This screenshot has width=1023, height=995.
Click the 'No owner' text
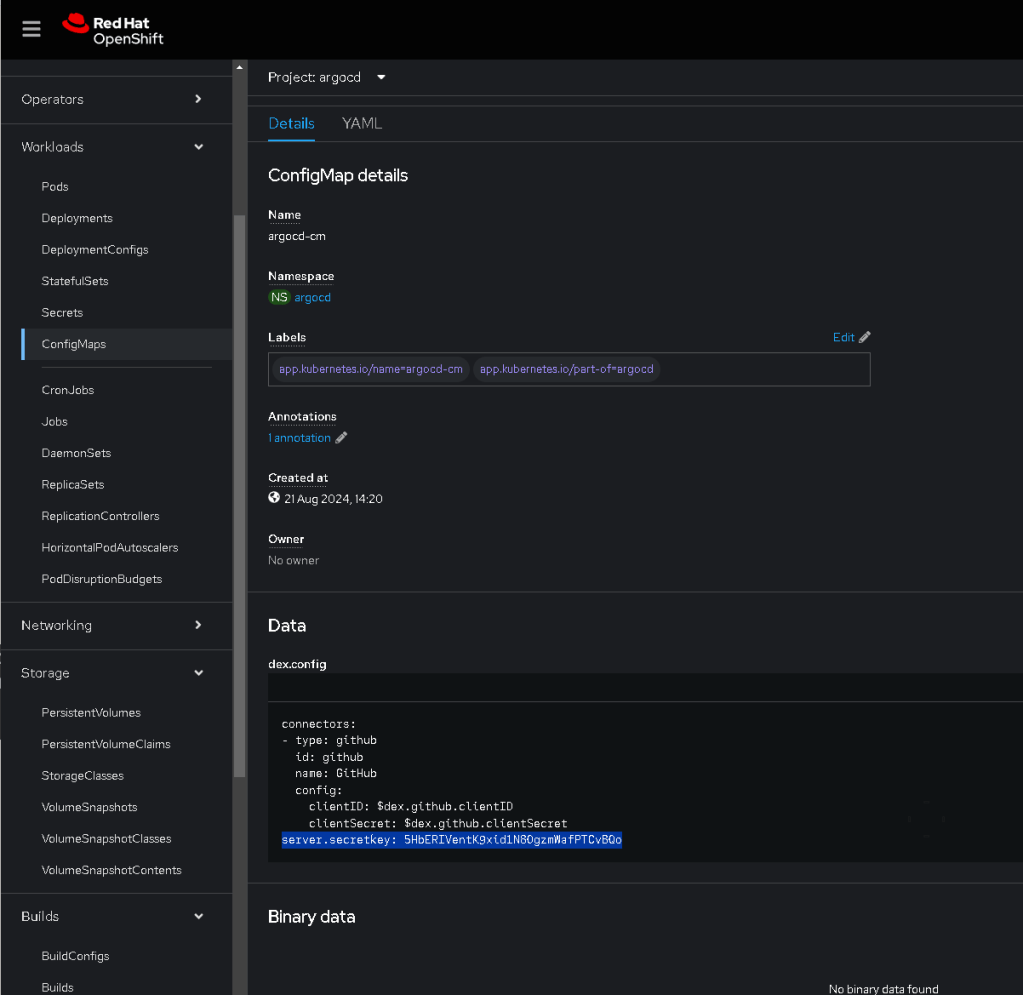(294, 560)
